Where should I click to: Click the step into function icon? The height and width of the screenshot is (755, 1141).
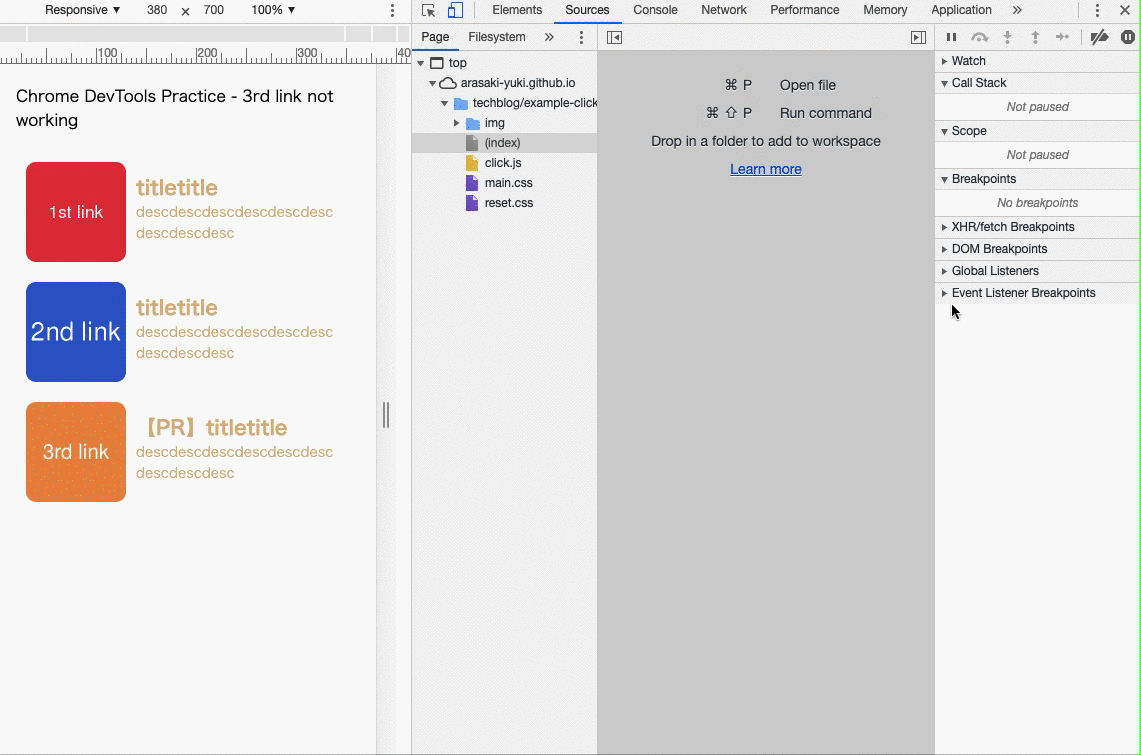click(x=1007, y=38)
